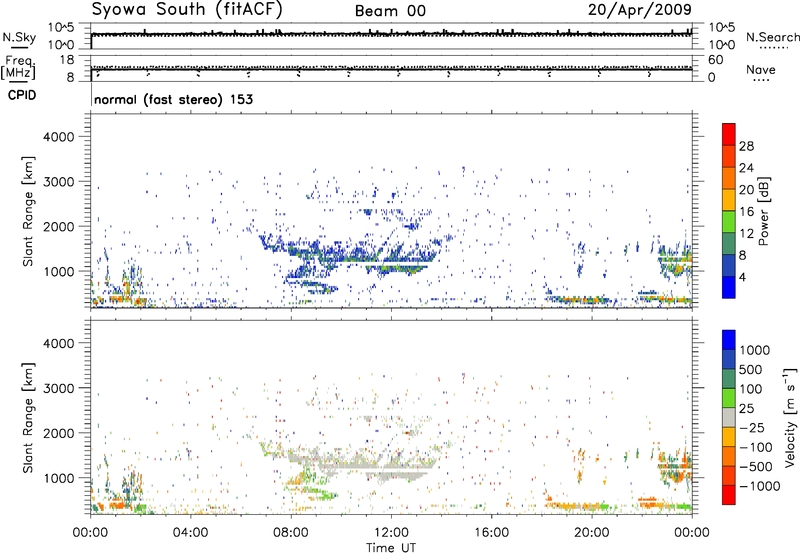The width and height of the screenshot is (800, 554).
Task: Click the power colorbar tick '12'
Action: [x=746, y=234]
